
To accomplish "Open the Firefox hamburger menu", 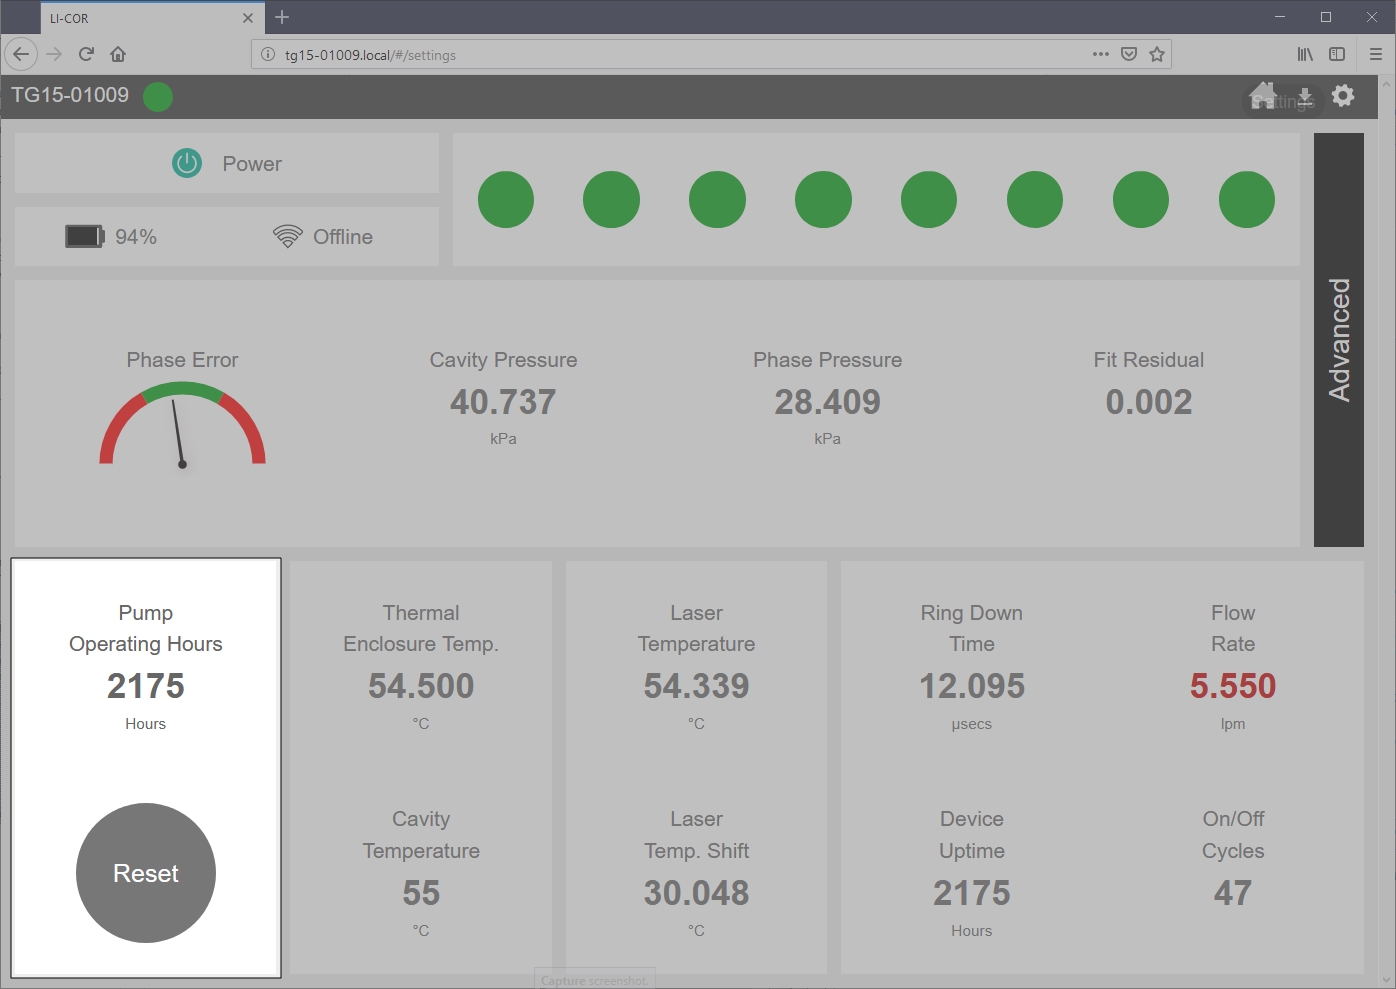I will 1376,55.
